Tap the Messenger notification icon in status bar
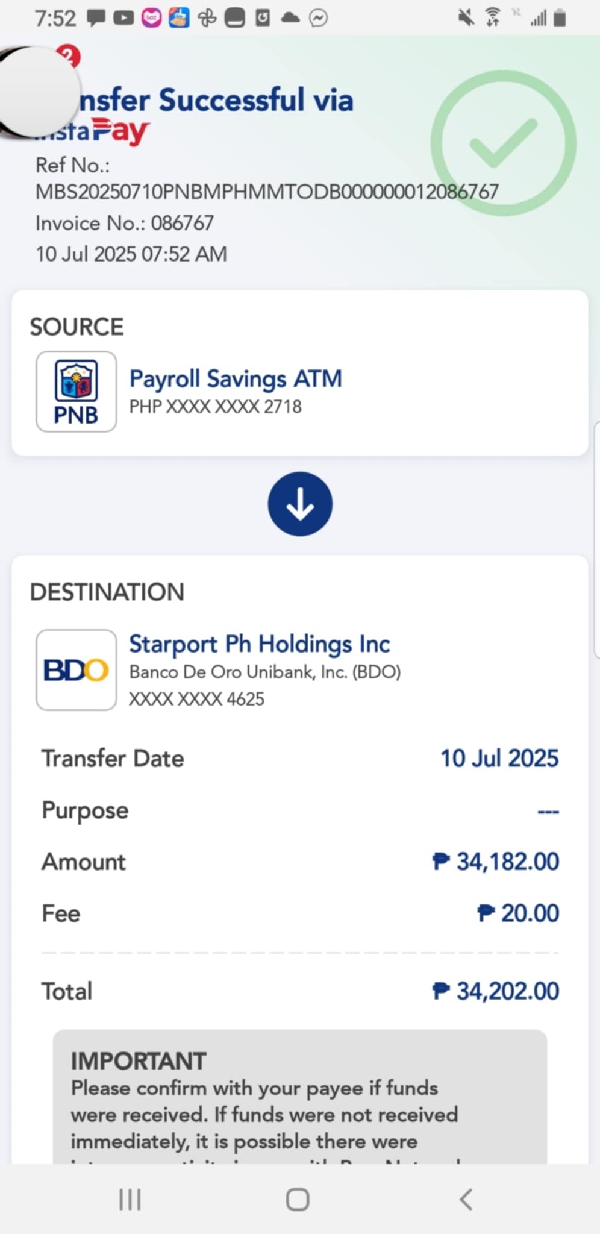600x1234 pixels. pyautogui.click(x=319, y=18)
